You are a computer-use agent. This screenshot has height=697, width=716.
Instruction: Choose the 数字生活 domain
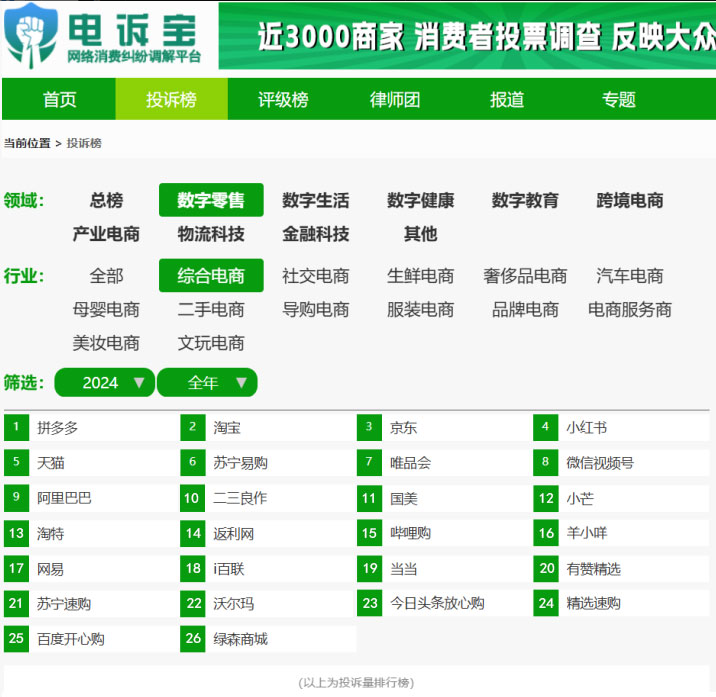[316, 200]
